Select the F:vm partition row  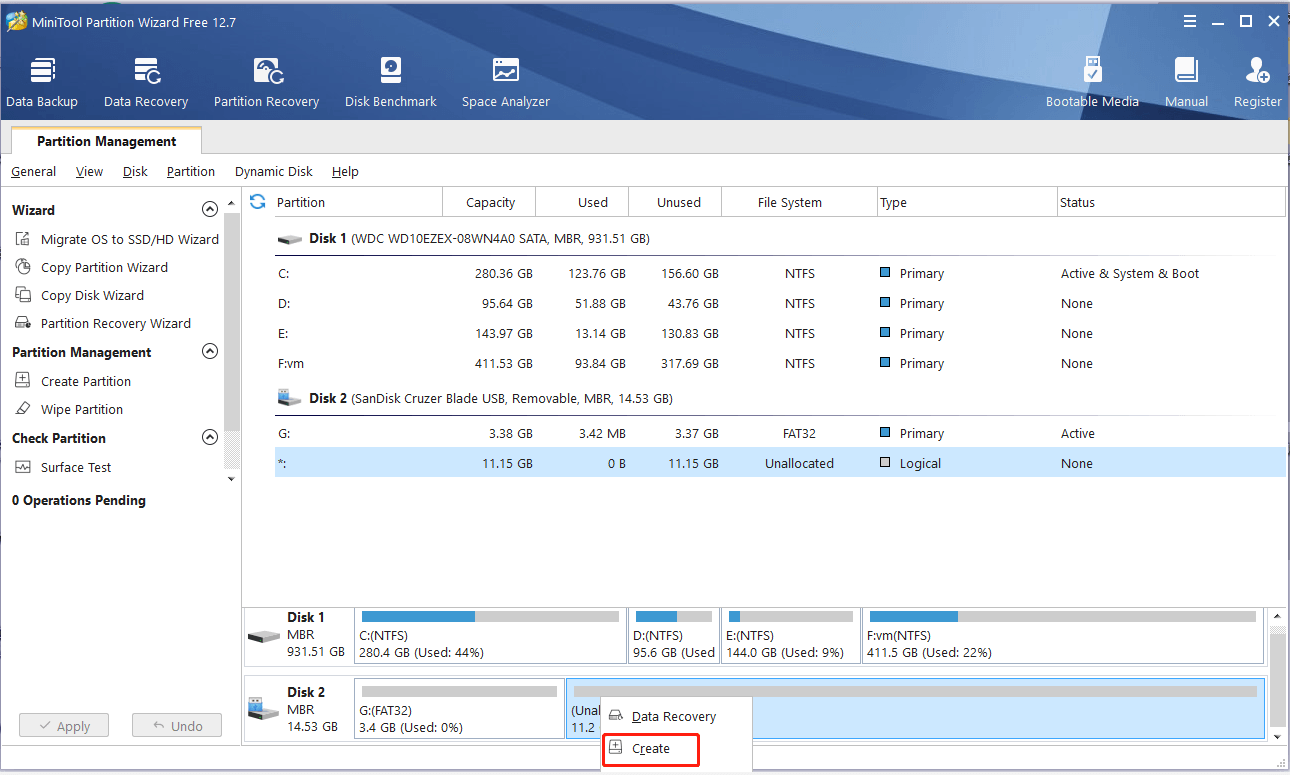pyautogui.click(x=780, y=363)
